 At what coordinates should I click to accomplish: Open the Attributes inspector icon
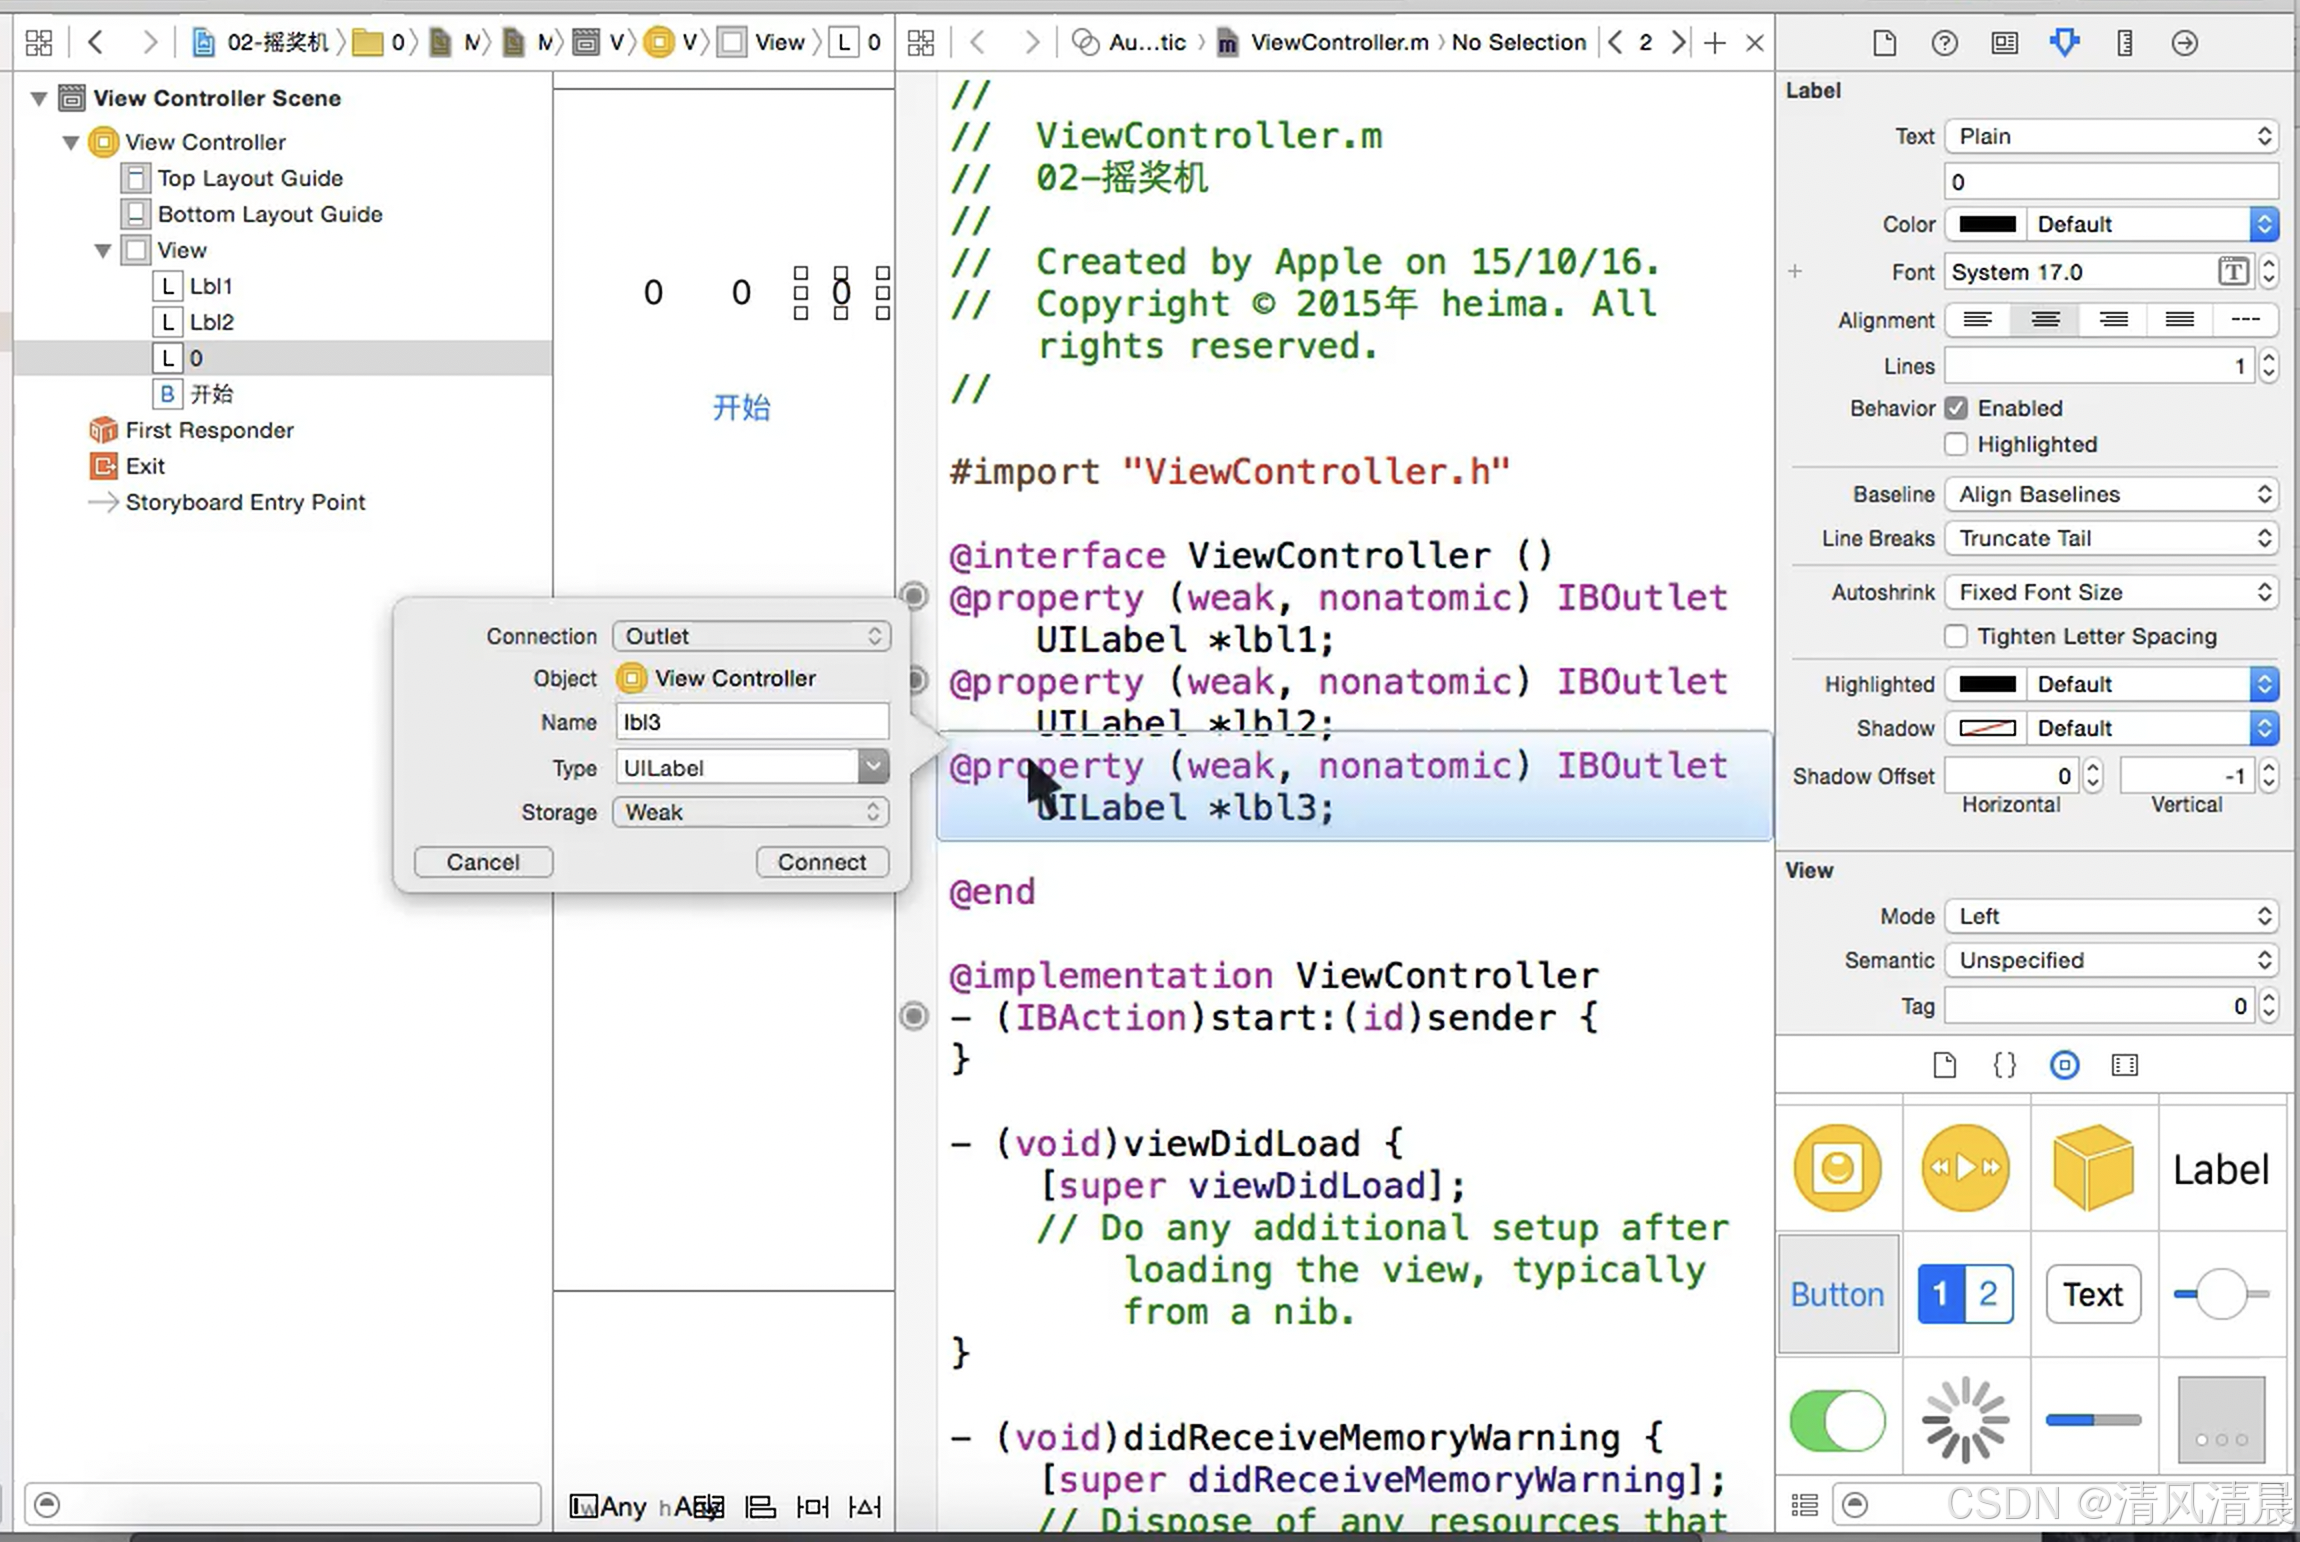tap(2064, 42)
